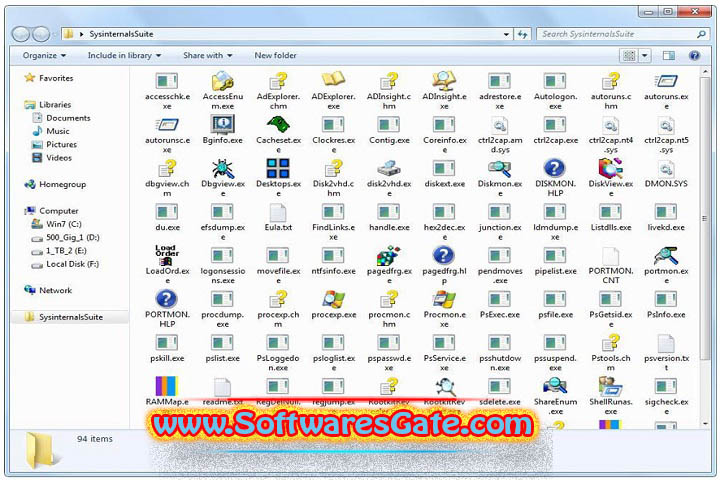The width and height of the screenshot is (720, 480).
Task: Select the ShareEnum.exe icon
Action: pos(555,386)
